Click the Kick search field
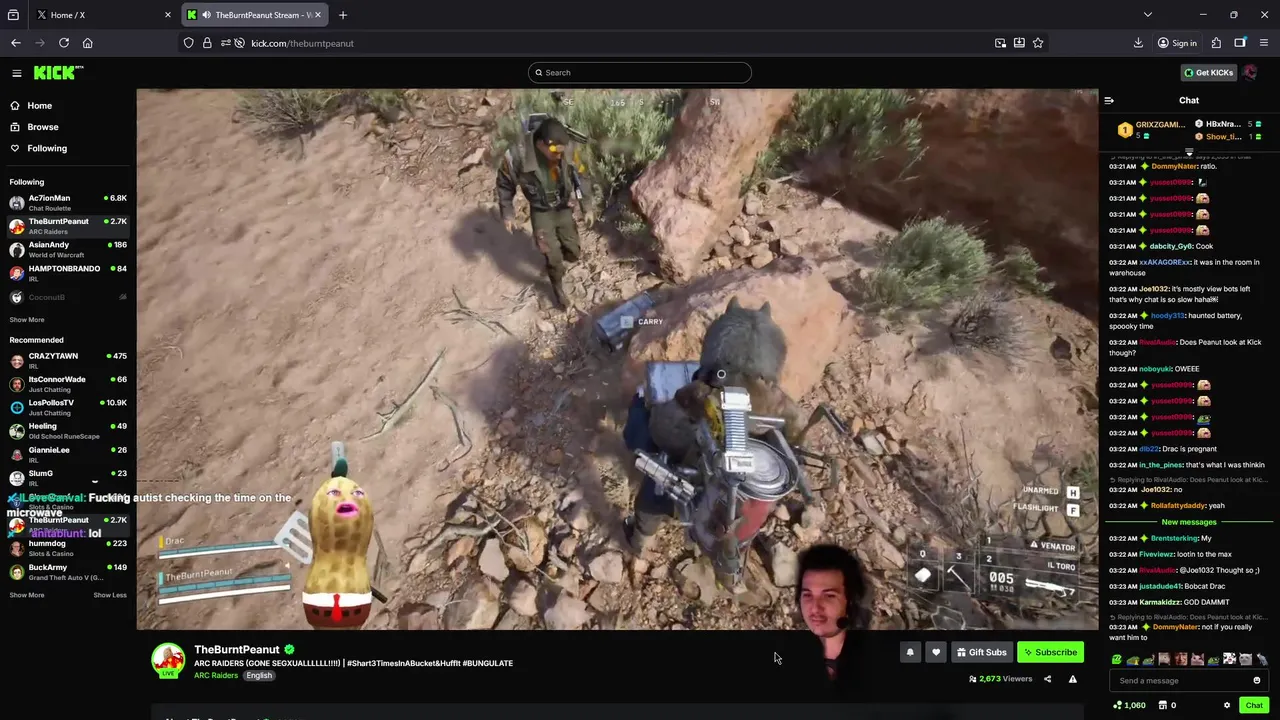 640,72
